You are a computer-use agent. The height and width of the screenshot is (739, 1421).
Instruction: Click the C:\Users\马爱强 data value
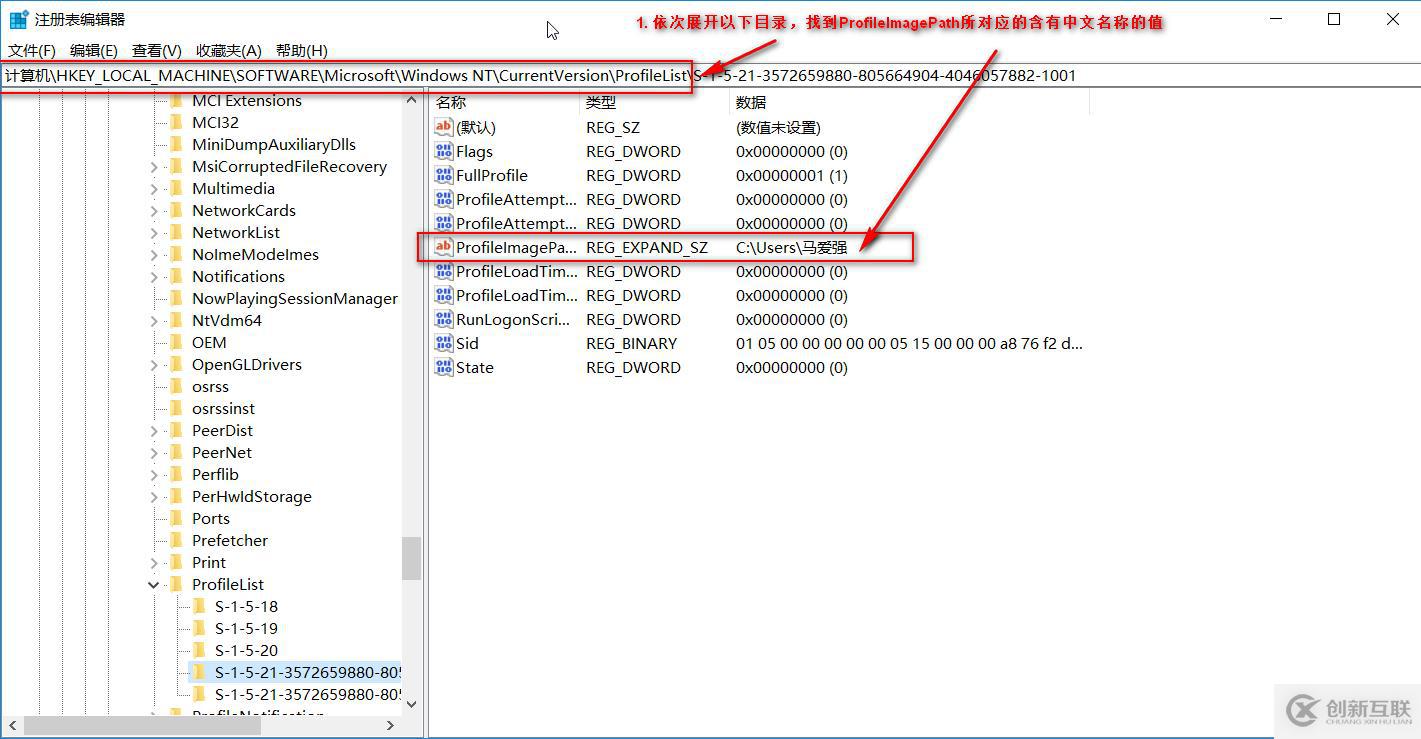tap(791, 247)
